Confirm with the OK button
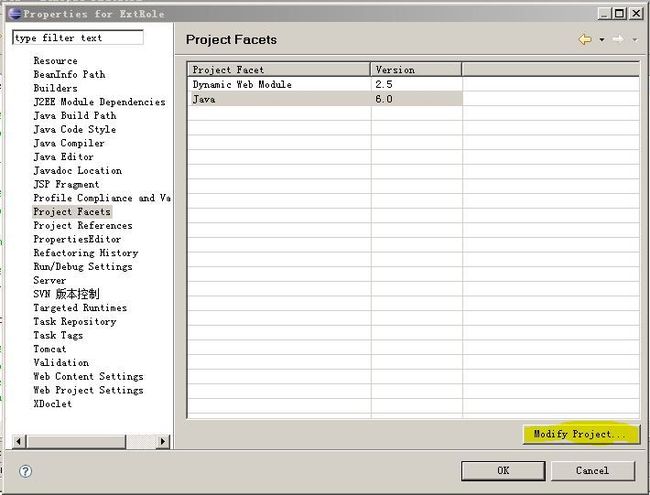 pos(503,471)
